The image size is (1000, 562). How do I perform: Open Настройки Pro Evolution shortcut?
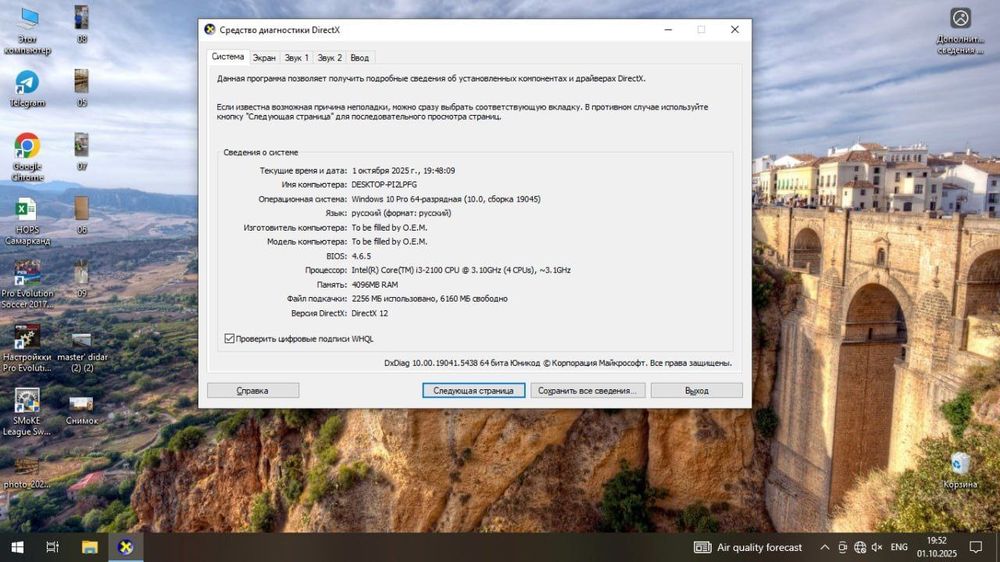[x=27, y=348]
